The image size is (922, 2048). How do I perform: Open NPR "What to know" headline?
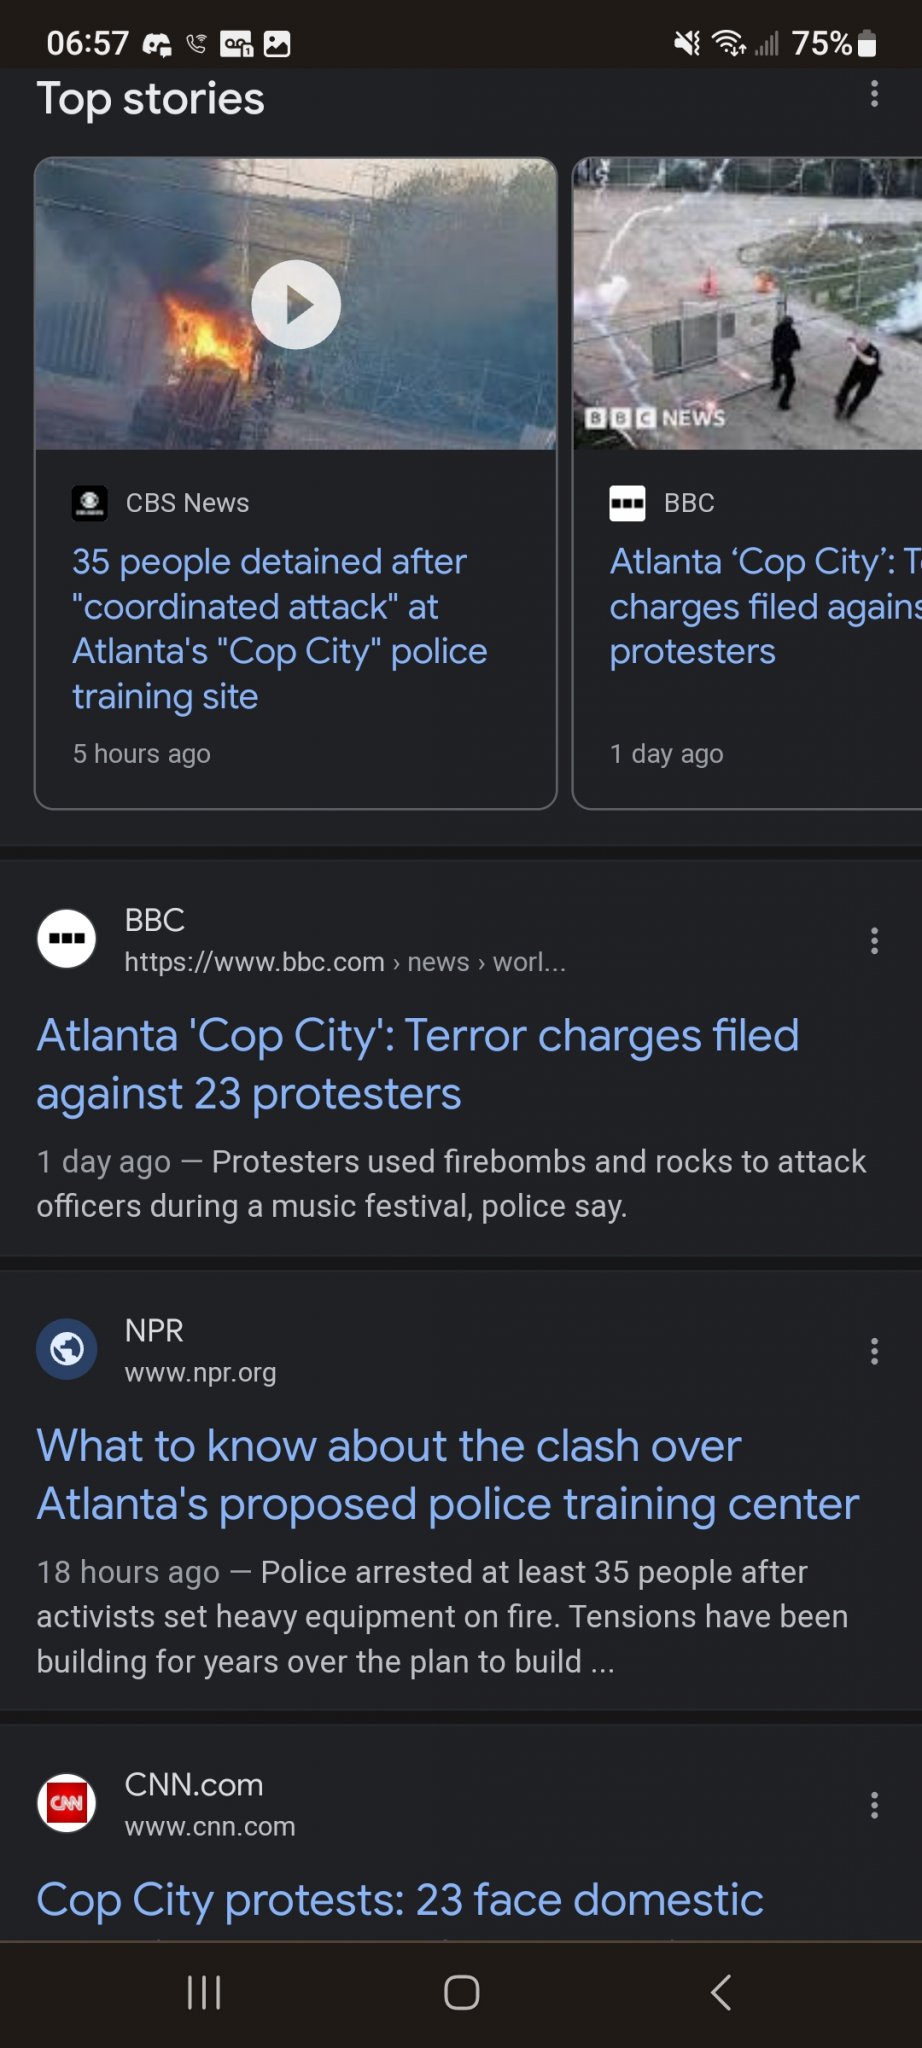pyautogui.click(x=447, y=1474)
